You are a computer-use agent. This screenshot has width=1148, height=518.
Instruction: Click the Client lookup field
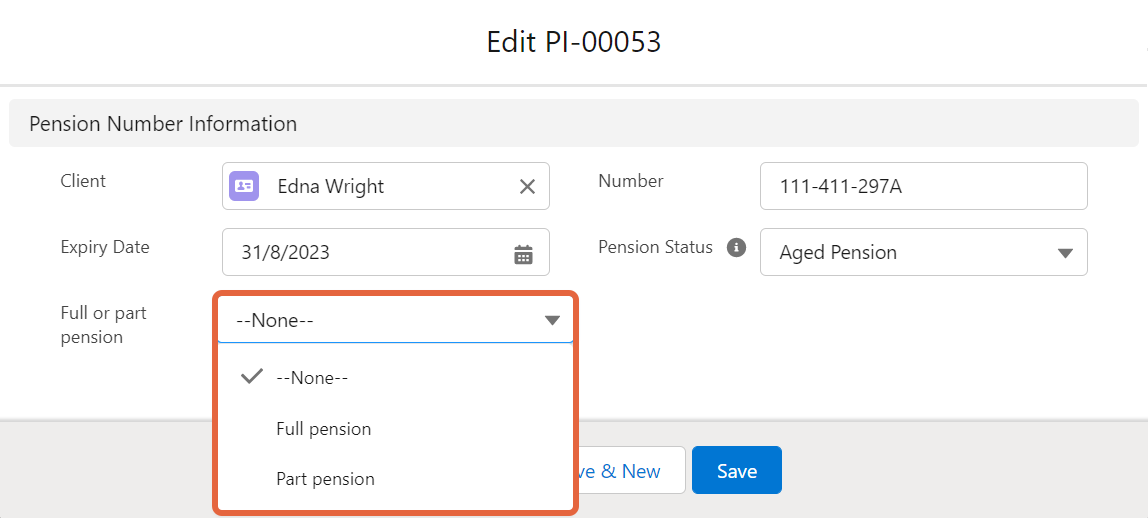point(386,186)
